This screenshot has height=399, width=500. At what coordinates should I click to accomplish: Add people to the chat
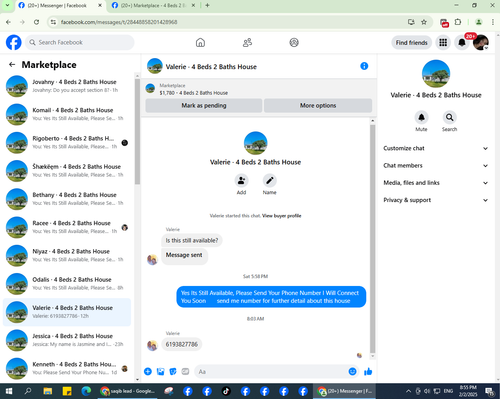point(241,180)
